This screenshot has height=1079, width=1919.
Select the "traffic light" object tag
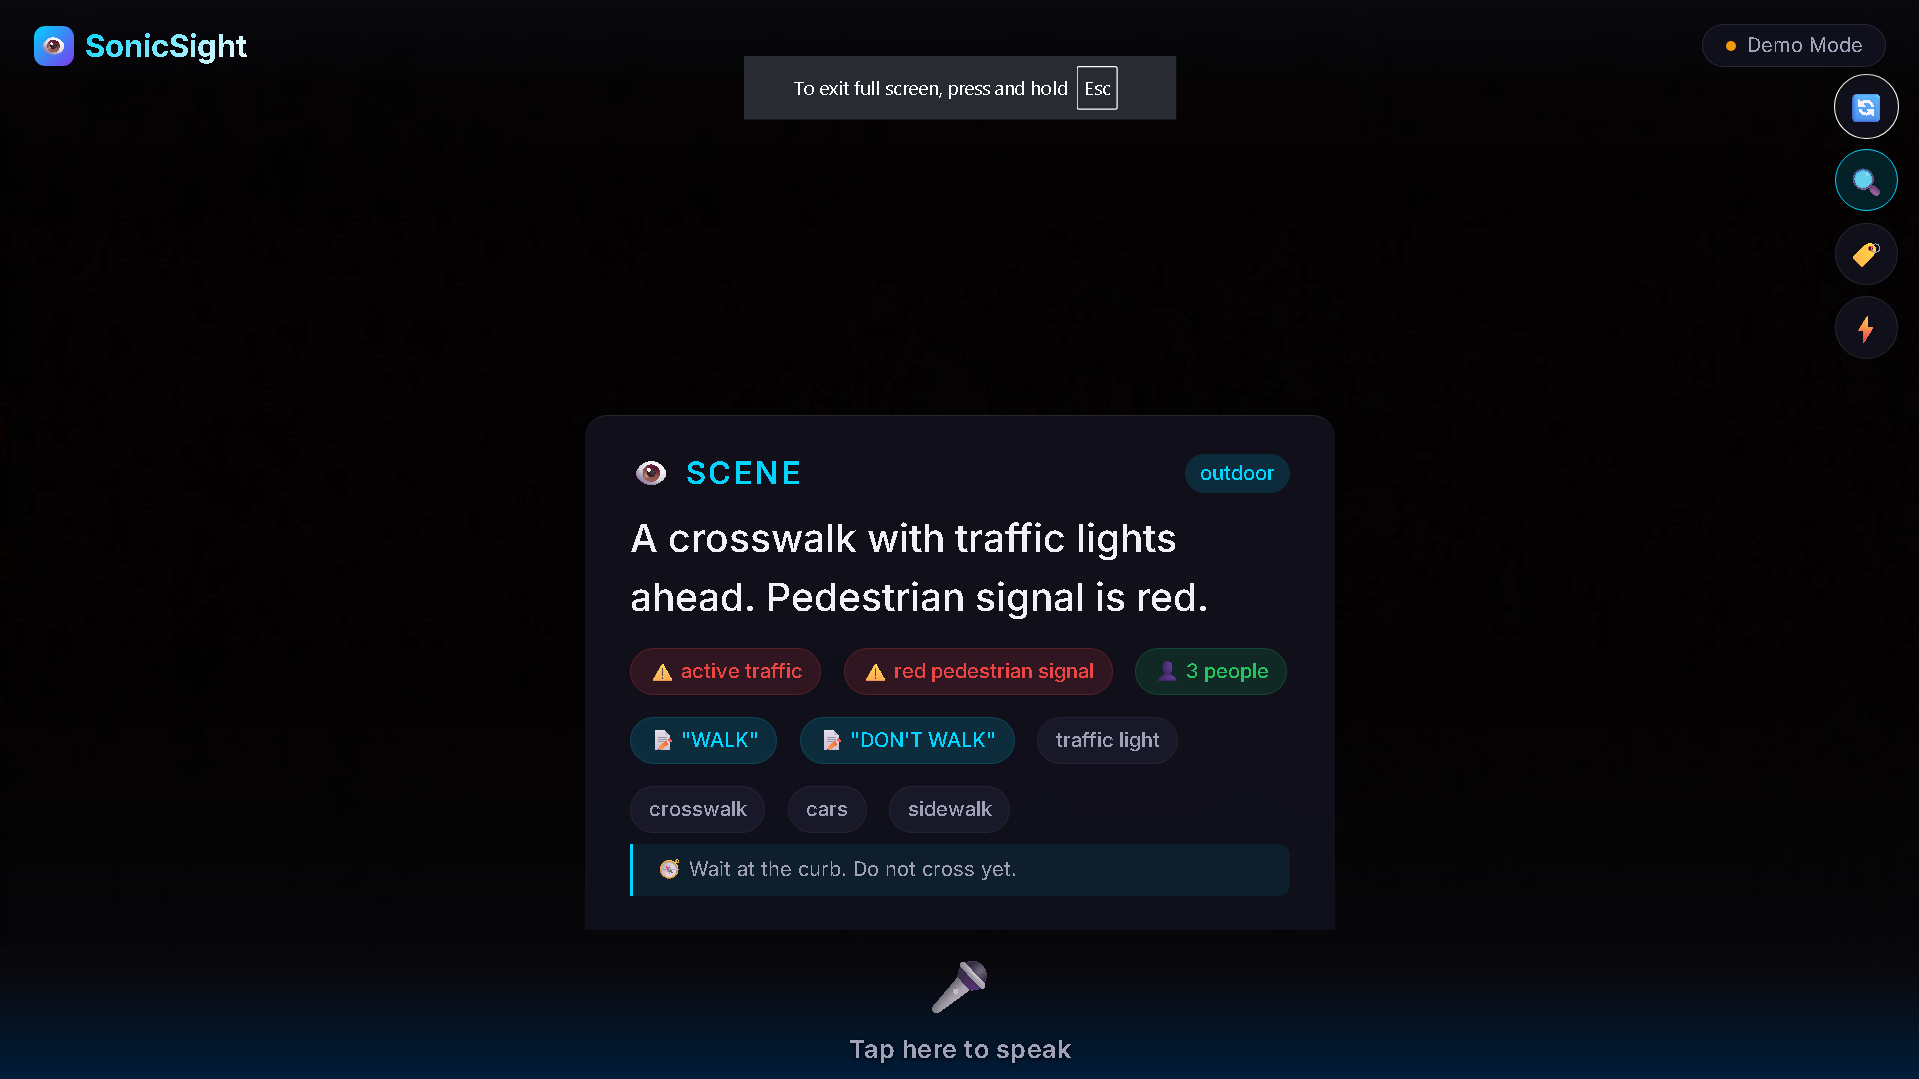pyautogui.click(x=1107, y=740)
